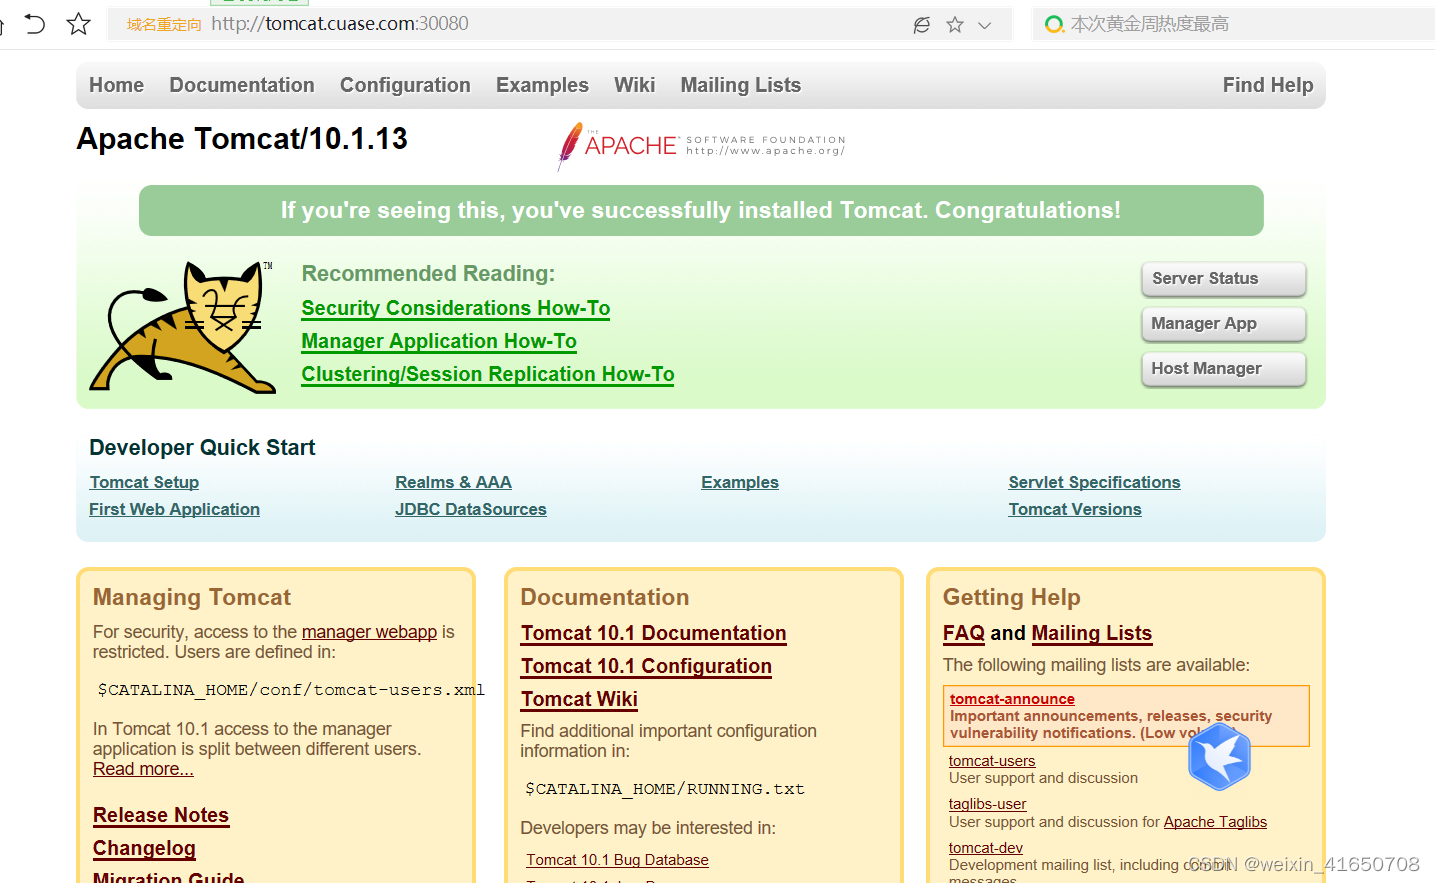Click the Manager App button
This screenshot has width=1435, height=883.
tap(1224, 324)
